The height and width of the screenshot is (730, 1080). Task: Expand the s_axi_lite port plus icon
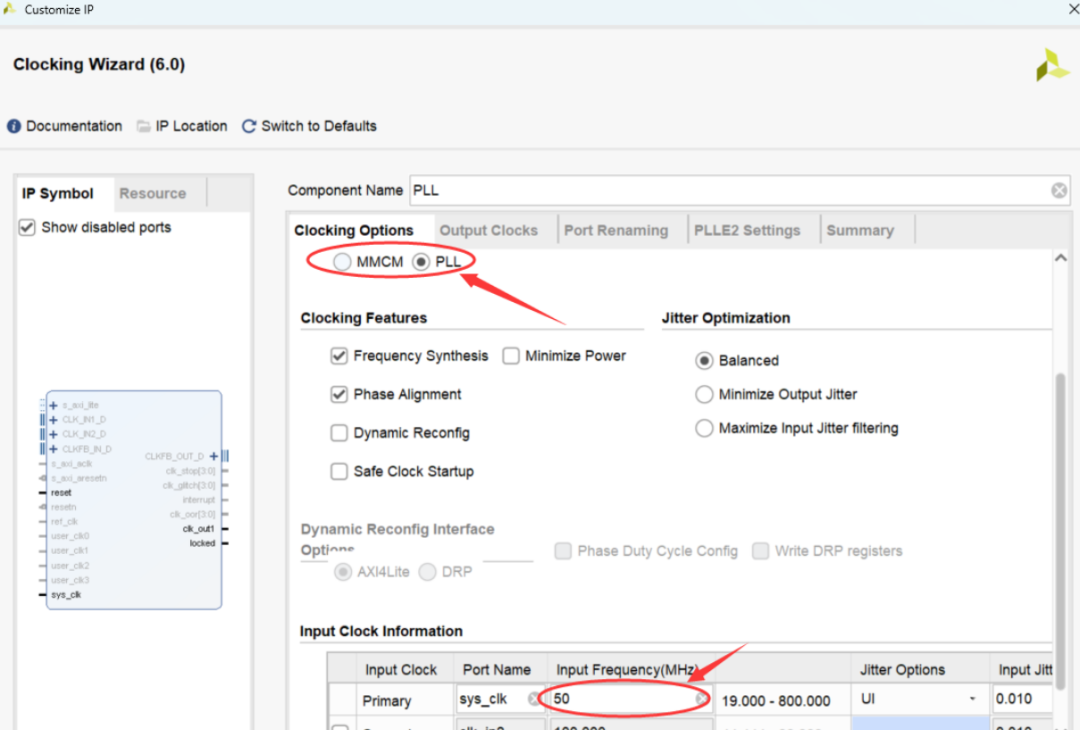pos(53,405)
